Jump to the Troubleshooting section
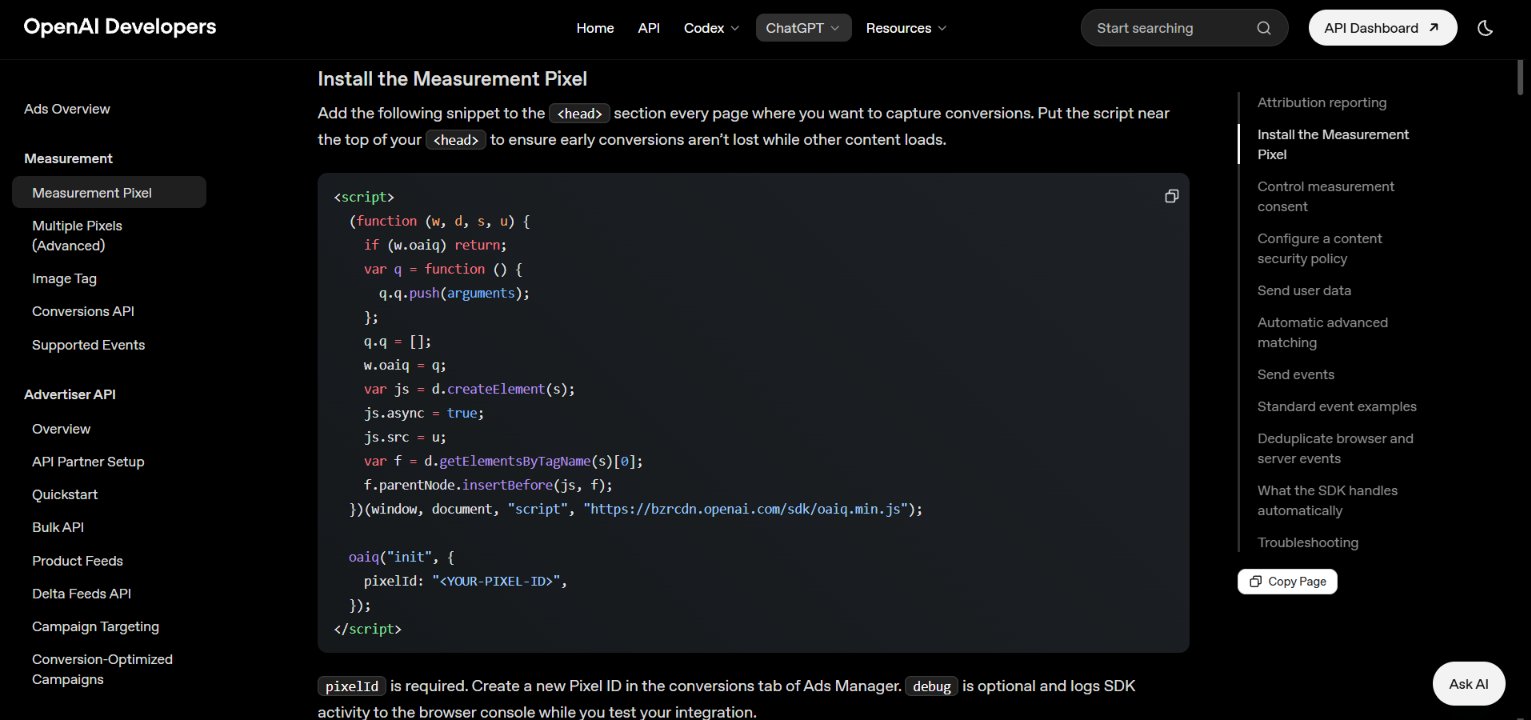Image resolution: width=1531 pixels, height=720 pixels. point(1308,542)
